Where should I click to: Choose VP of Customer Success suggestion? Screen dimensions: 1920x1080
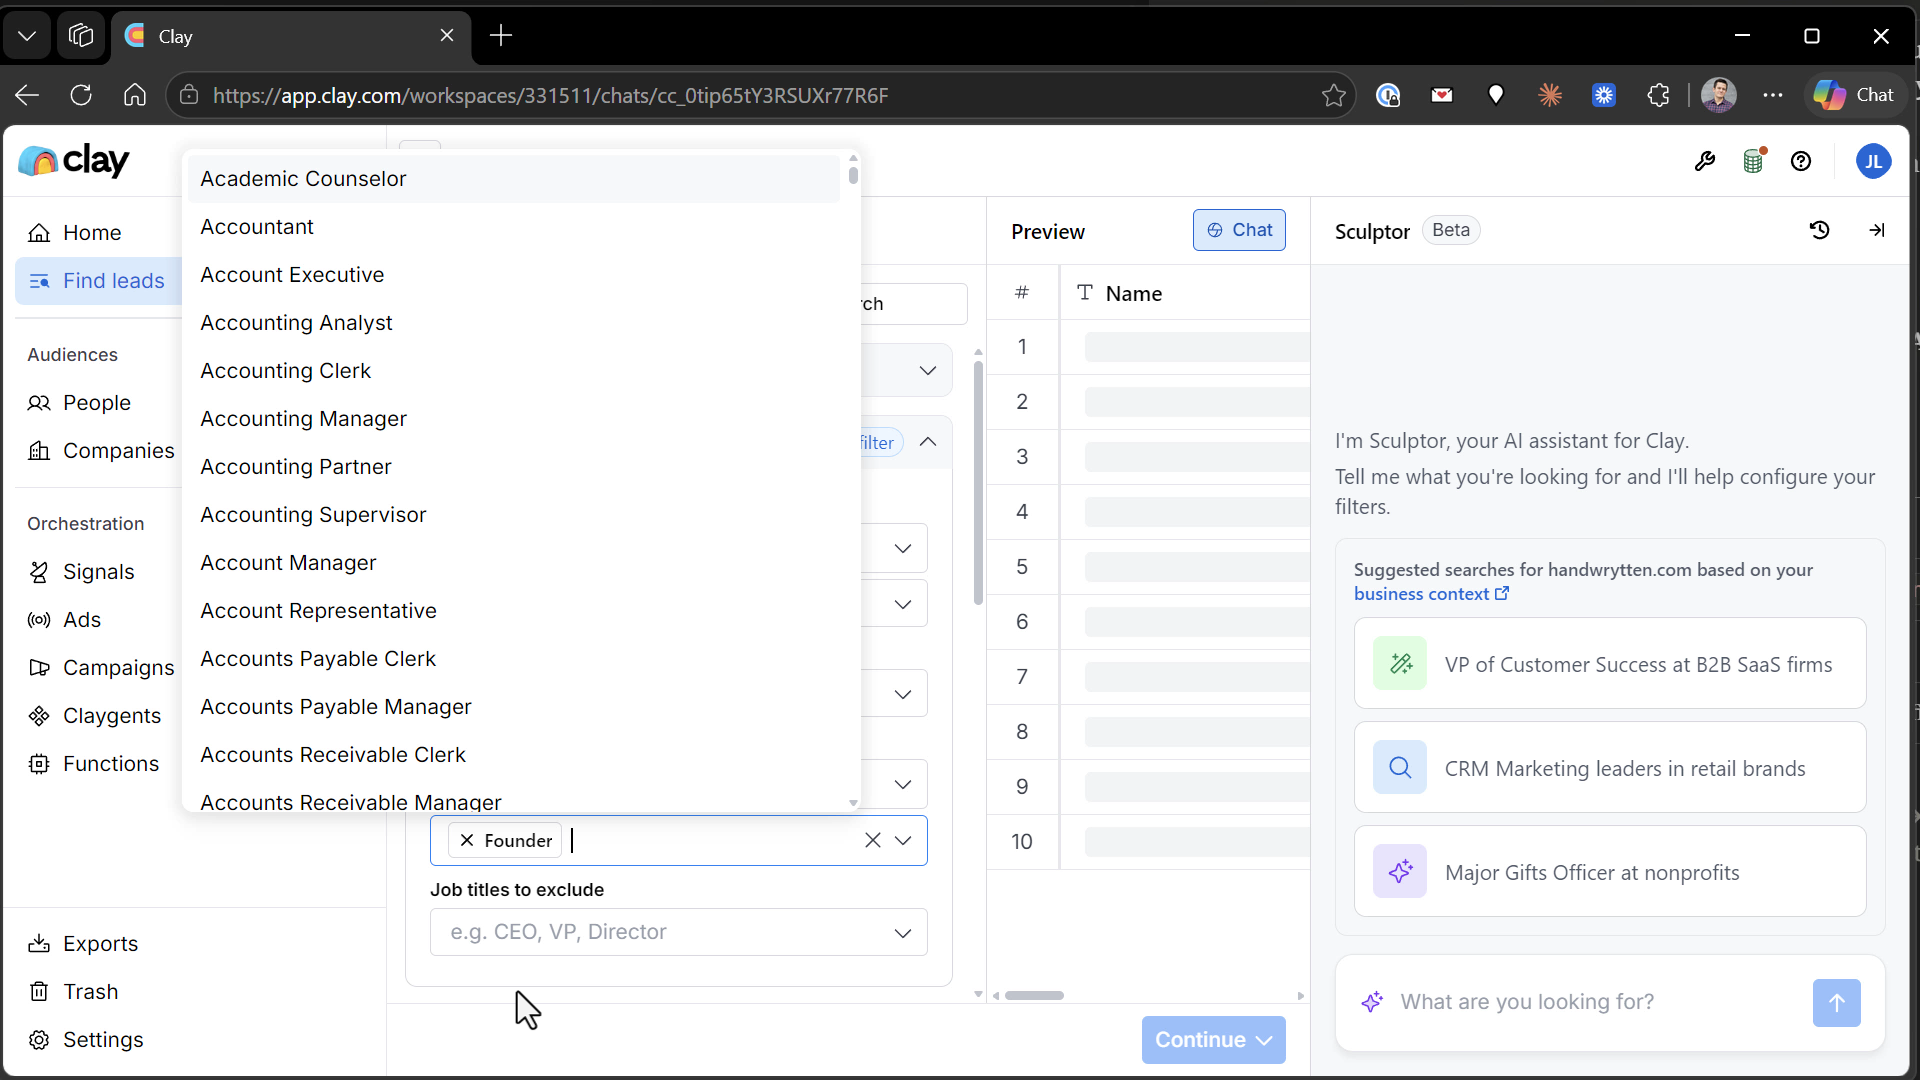click(x=1610, y=664)
